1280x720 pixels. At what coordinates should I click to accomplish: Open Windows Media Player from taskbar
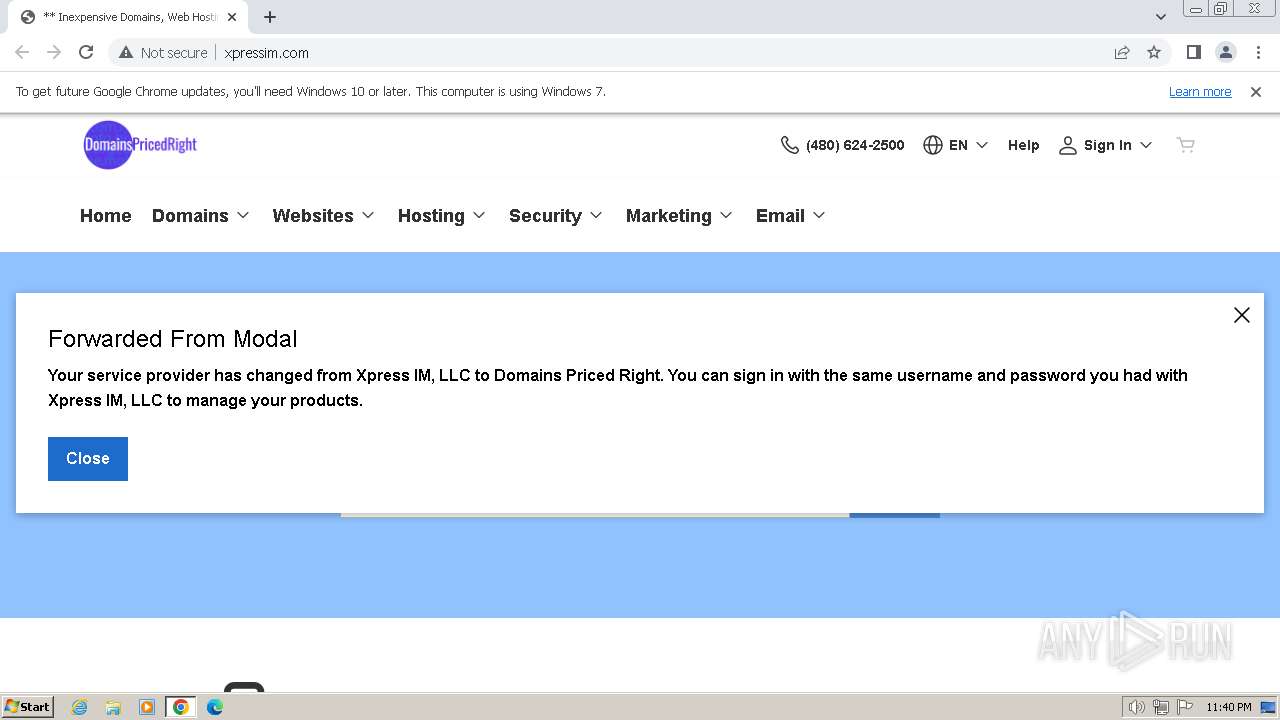point(147,707)
